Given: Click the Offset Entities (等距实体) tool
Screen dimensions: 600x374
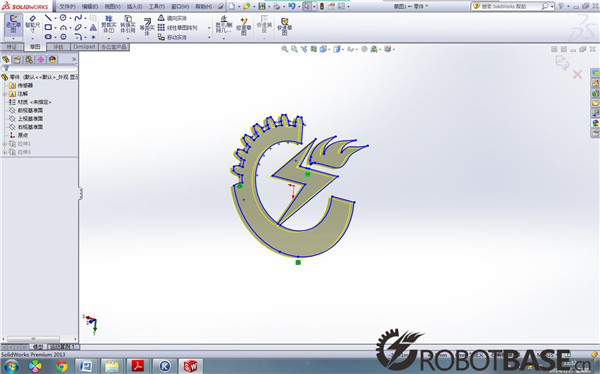Looking at the screenshot, I should [x=147, y=26].
